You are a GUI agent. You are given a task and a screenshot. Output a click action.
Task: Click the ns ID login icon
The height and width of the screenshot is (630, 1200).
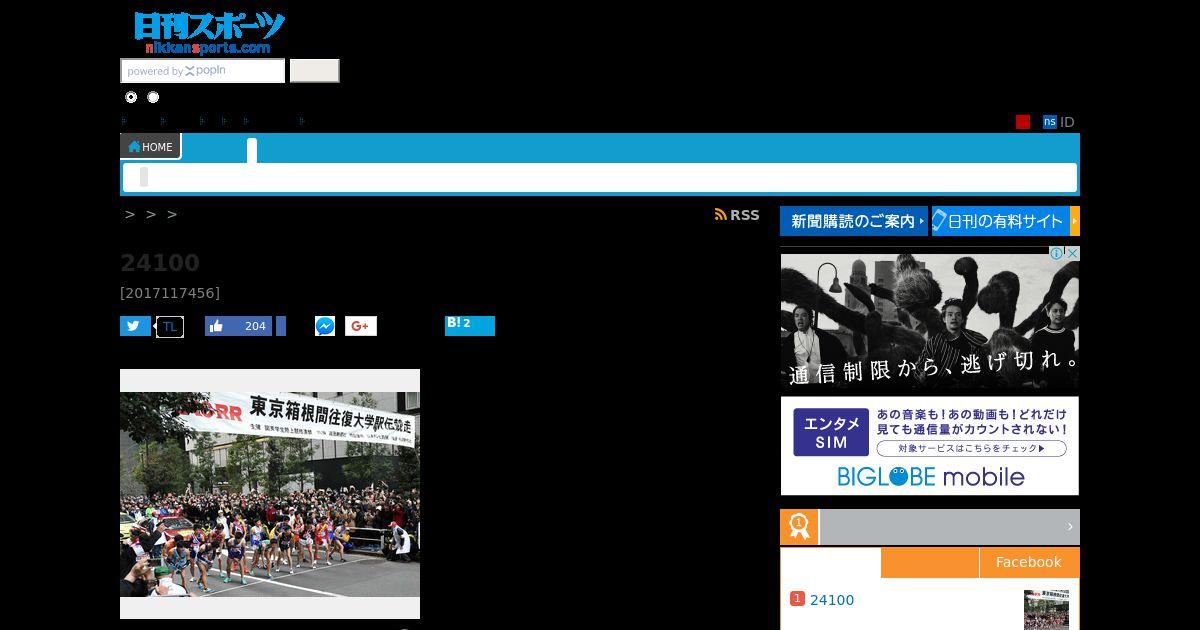tap(1050, 122)
